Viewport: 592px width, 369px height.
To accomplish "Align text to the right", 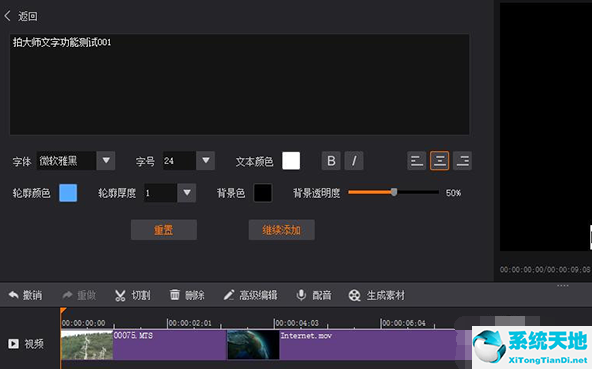I will (462, 161).
